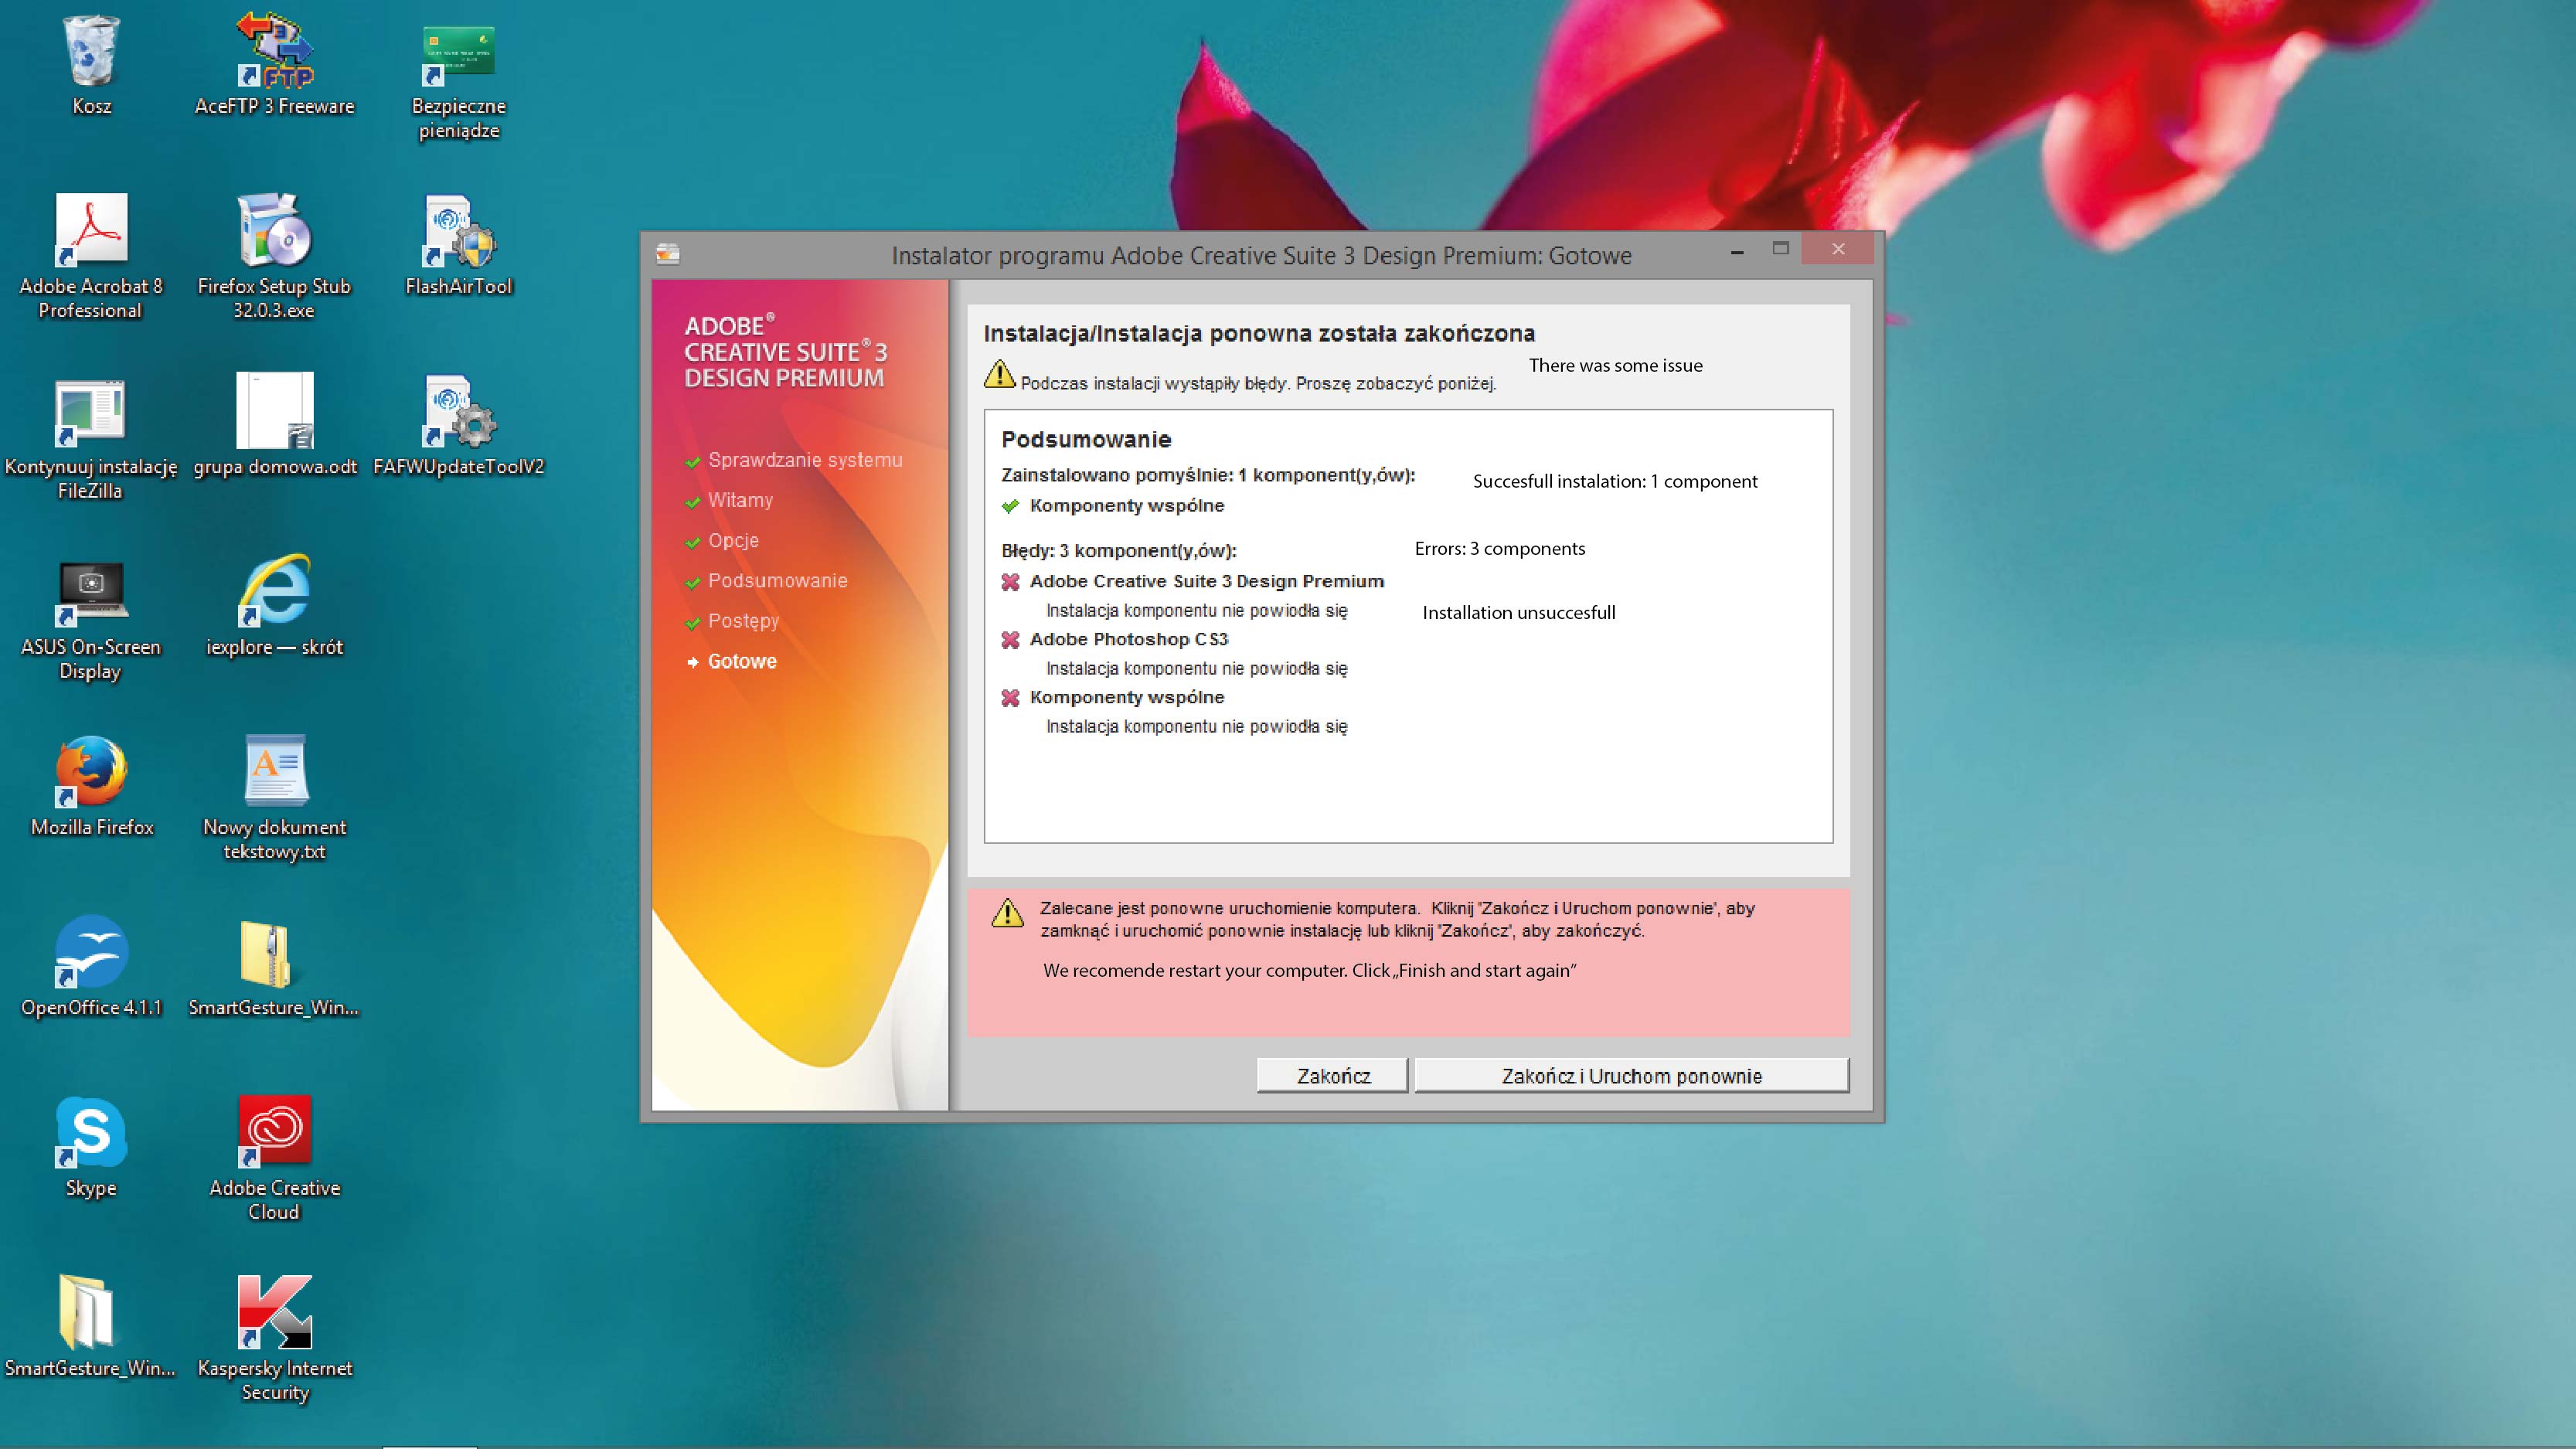Close the Adobe installer window
This screenshot has width=2576, height=1449.
1838,249
